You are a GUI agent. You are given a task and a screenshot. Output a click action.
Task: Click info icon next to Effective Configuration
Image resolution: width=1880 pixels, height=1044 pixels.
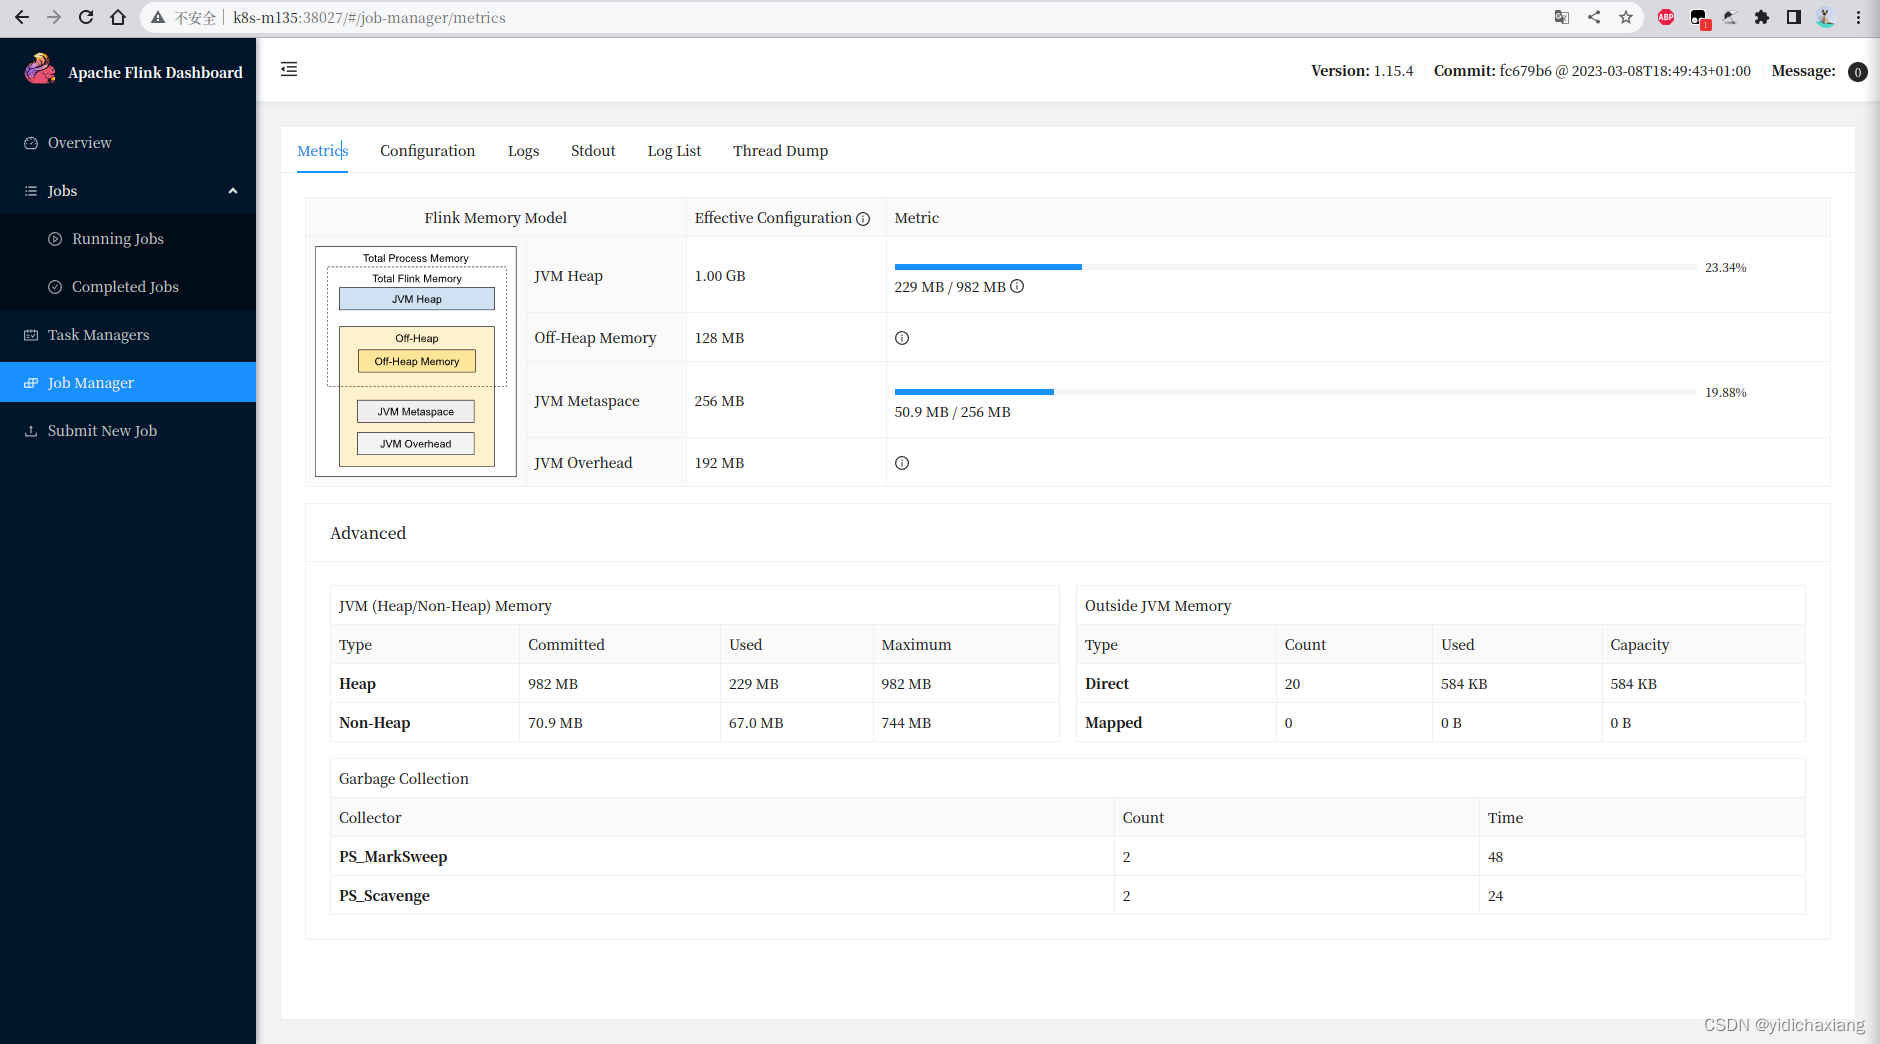point(863,219)
